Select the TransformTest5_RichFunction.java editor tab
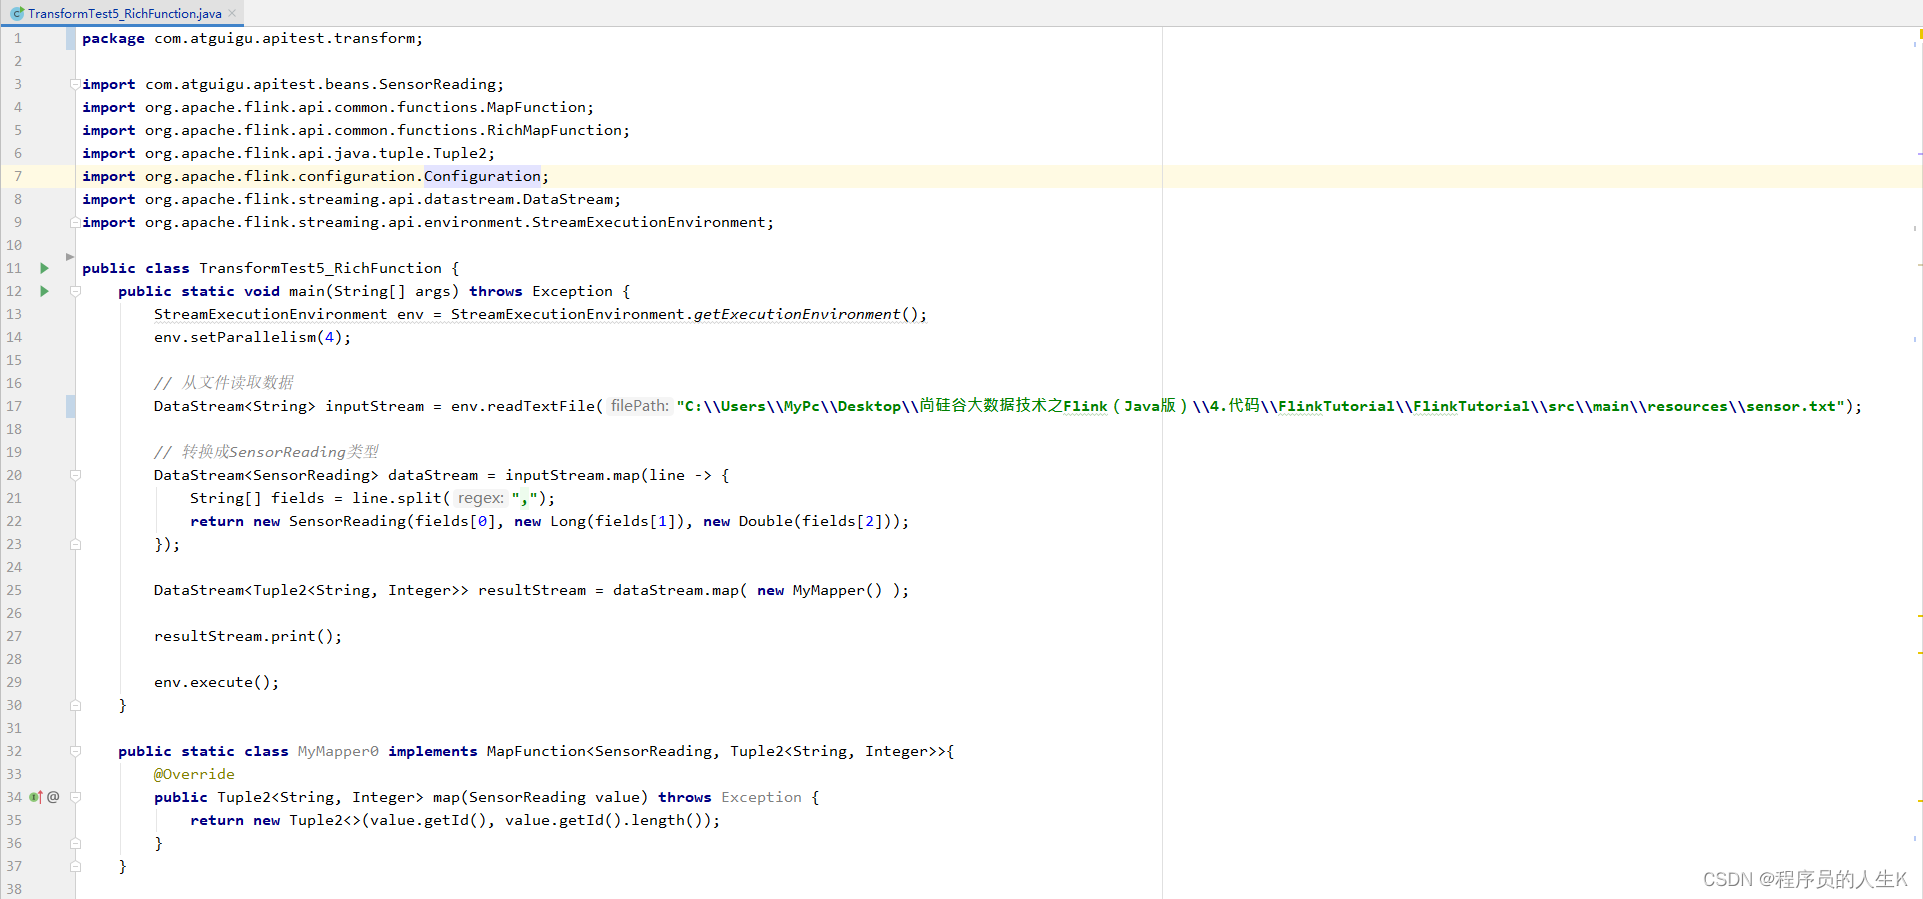Image resolution: width=1923 pixels, height=899 pixels. coord(124,13)
